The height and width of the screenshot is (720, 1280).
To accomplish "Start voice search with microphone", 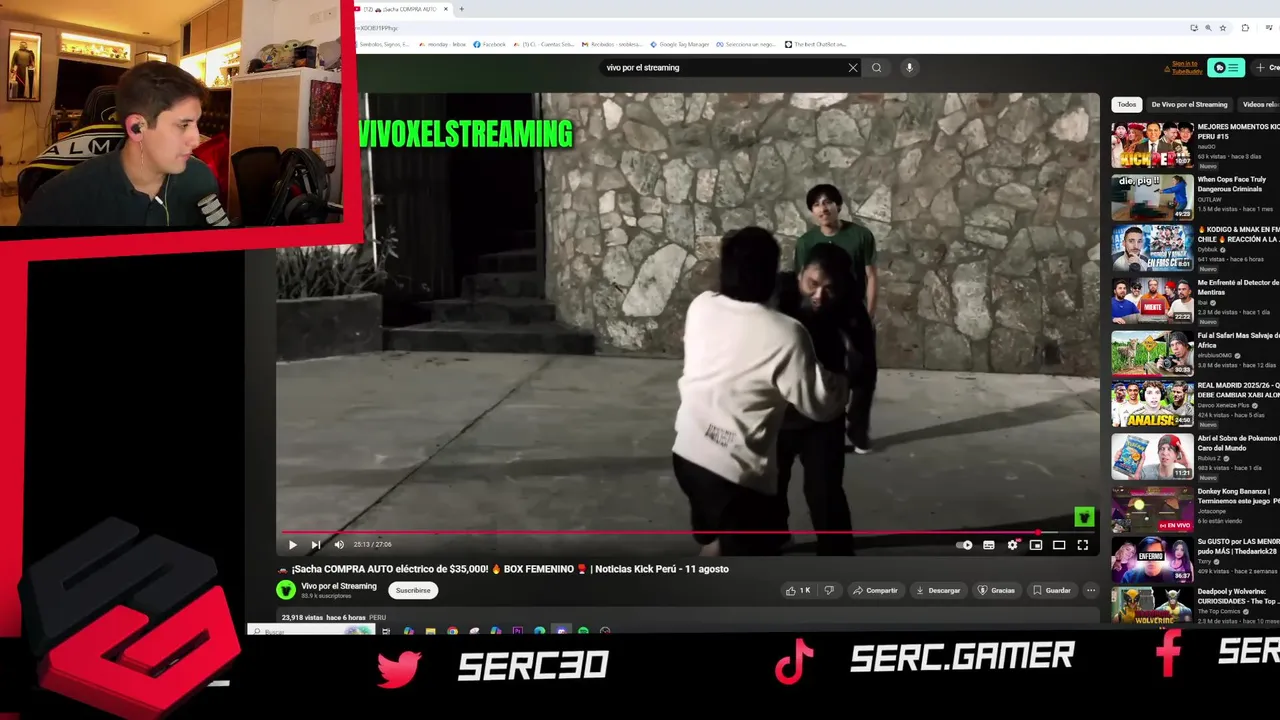I will point(909,68).
